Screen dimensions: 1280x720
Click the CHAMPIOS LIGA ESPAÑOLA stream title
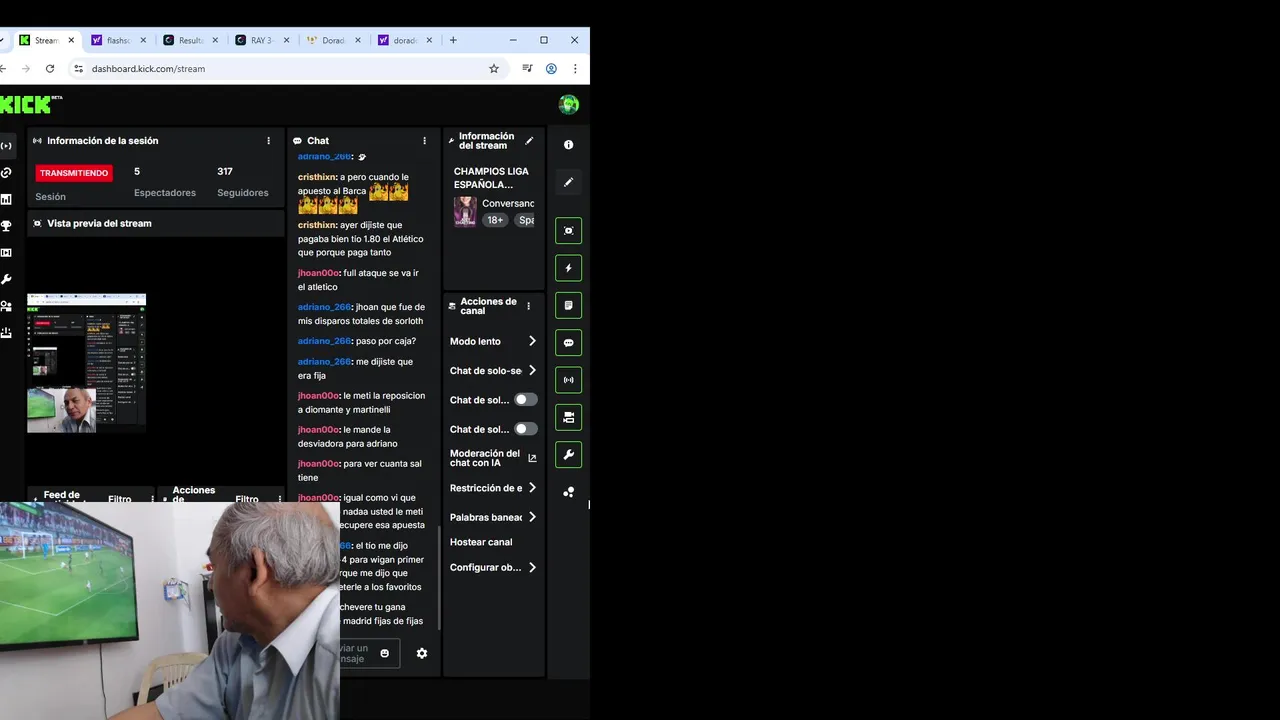[491, 178]
